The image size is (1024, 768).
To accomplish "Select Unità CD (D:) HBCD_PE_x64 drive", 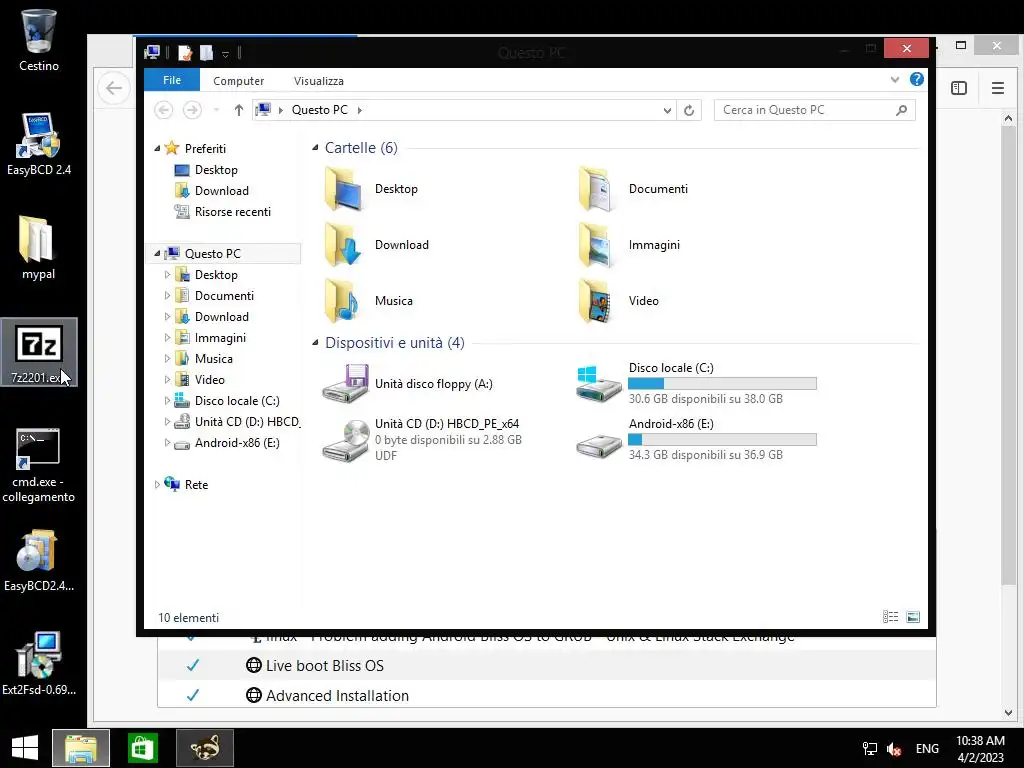I will pyautogui.click(x=422, y=440).
